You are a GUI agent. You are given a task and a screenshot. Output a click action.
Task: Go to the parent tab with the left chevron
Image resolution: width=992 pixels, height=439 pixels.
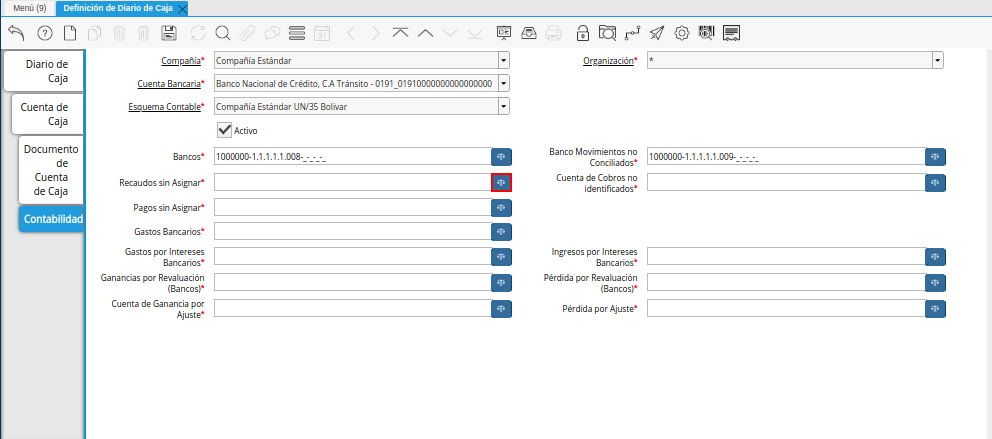click(x=352, y=33)
